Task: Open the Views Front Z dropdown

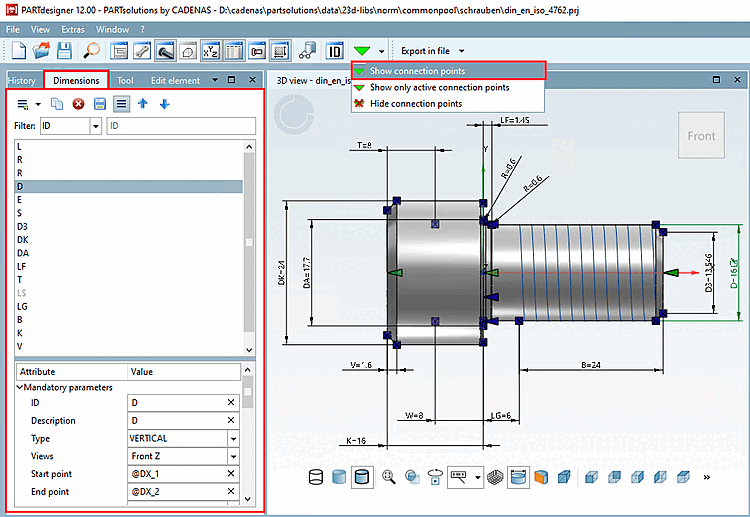Action: [233, 456]
